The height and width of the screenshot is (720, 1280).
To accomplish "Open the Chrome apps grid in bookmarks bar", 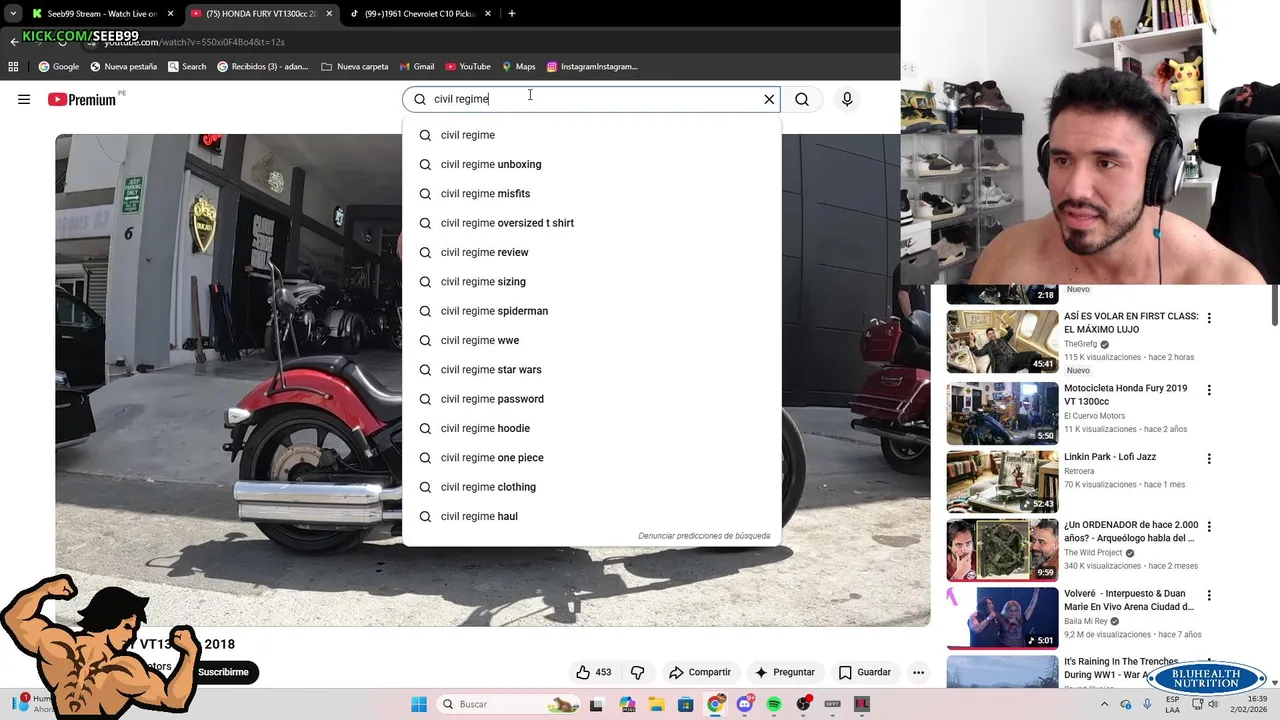I will point(13,67).
